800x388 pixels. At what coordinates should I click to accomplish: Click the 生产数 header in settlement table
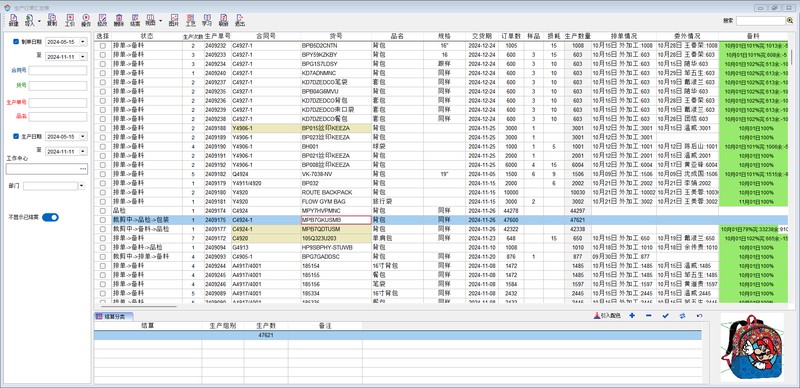pyautogui.click(x=266, y=325)
